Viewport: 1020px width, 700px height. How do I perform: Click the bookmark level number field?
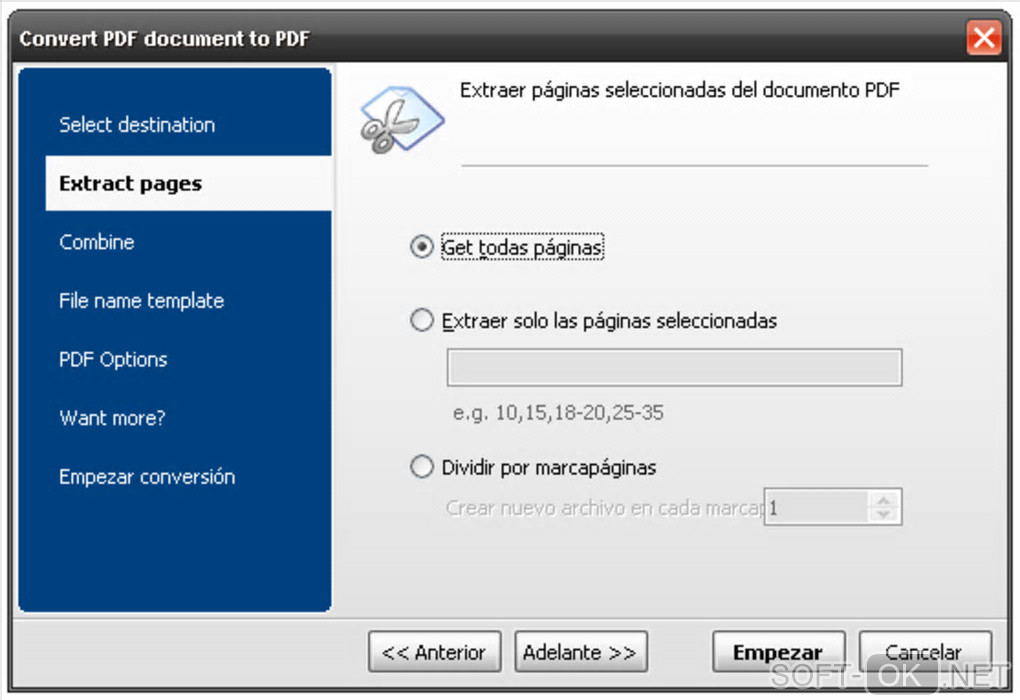815,507
